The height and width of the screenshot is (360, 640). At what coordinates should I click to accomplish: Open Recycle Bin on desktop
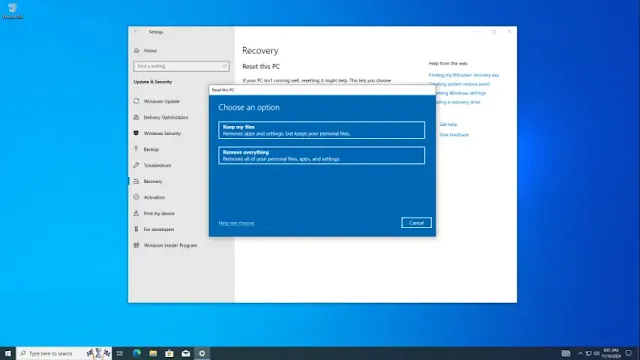pyautogui.click(x=12, y=11)
